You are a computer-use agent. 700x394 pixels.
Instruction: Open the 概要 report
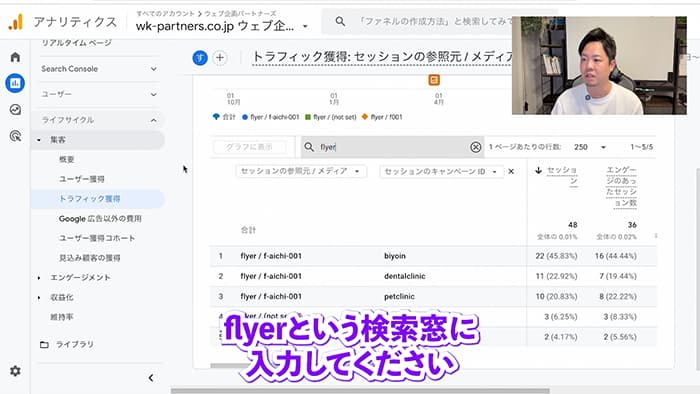point(67,159)
